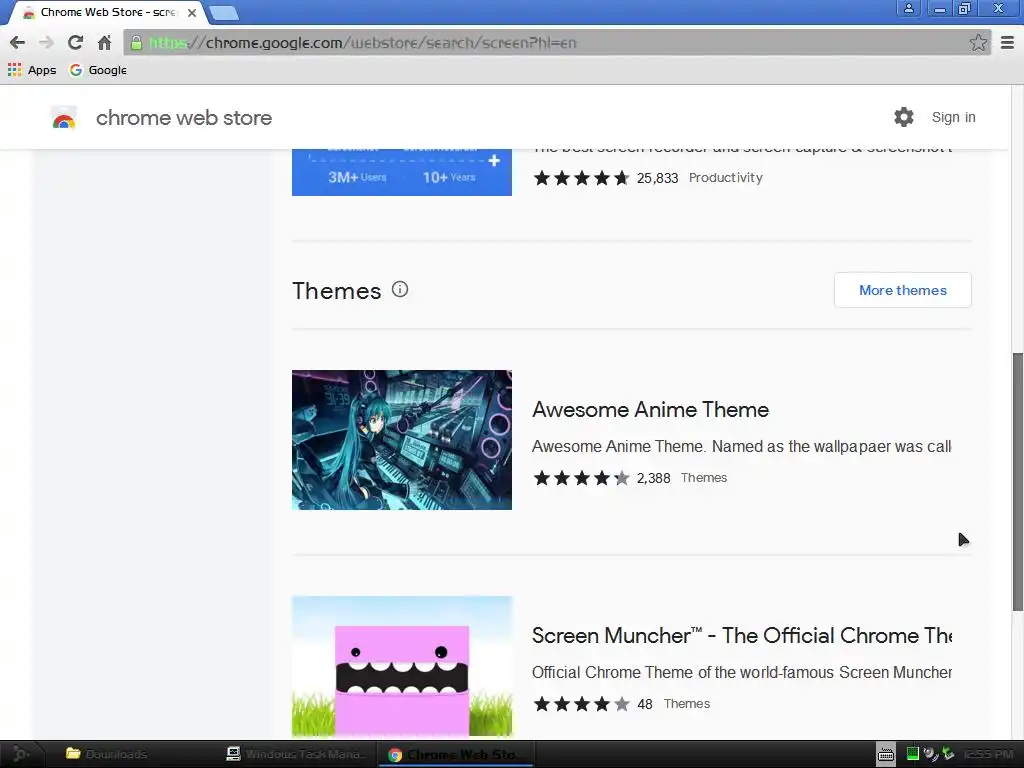
Task: Reload the page with the refresh icon
Action: click(75, 43)
